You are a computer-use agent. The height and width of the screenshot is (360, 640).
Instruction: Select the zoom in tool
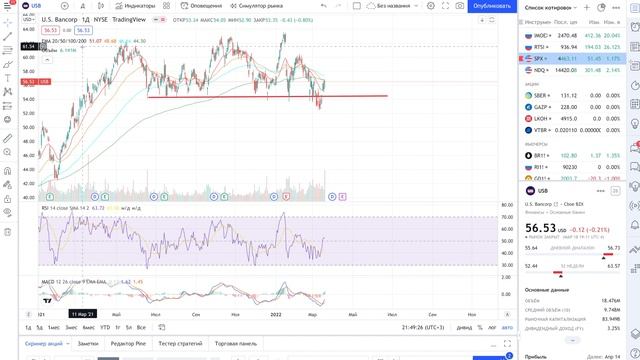click(x=7, y=152)
